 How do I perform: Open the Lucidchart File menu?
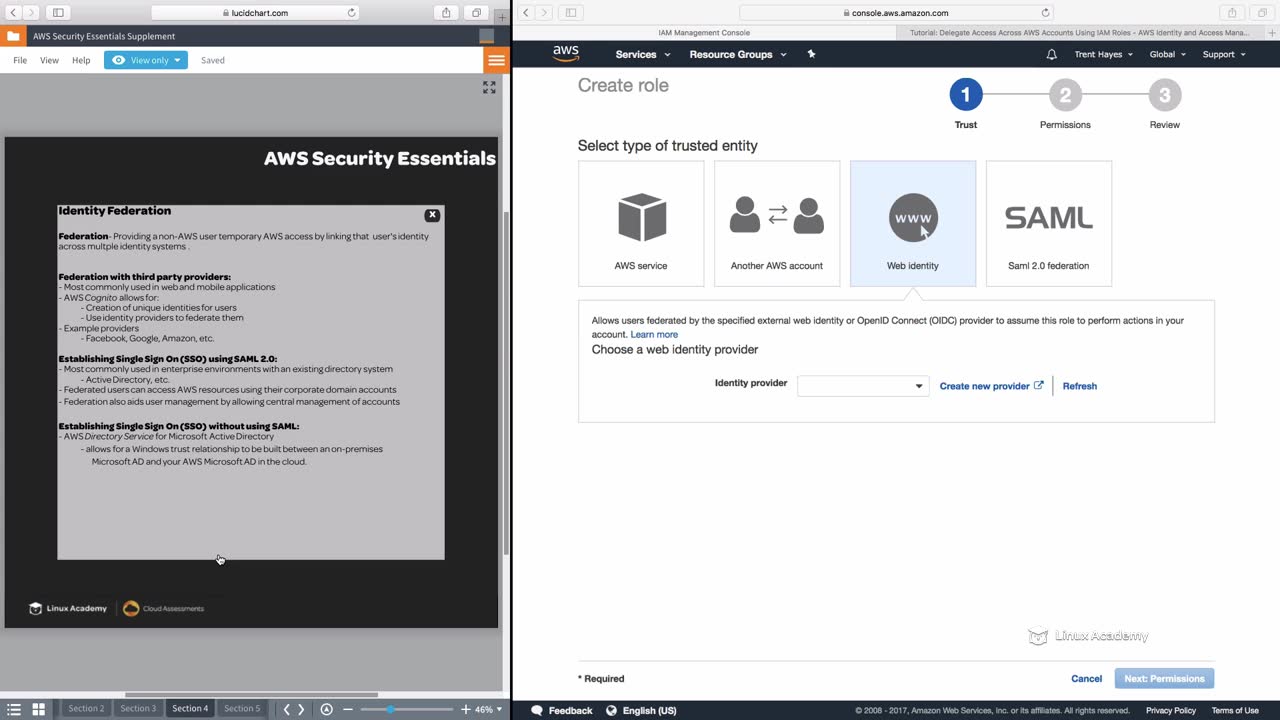pyautogui.click(x=20, y=60)
